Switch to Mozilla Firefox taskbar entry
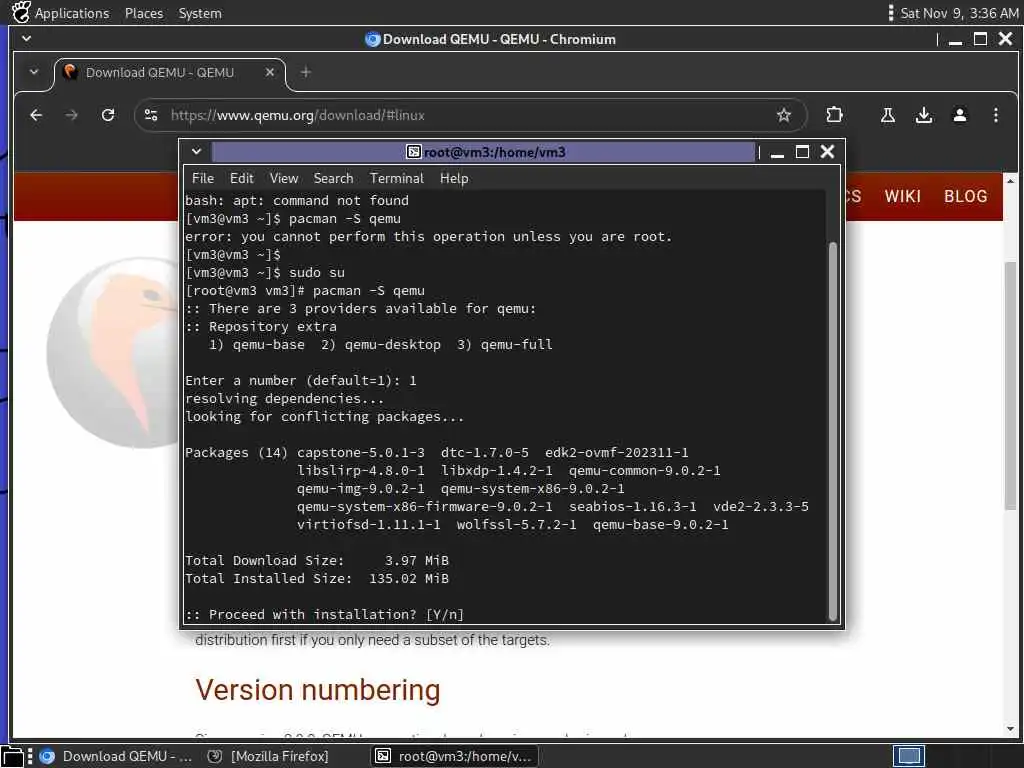1024x768 pixels. click(268, 756)
